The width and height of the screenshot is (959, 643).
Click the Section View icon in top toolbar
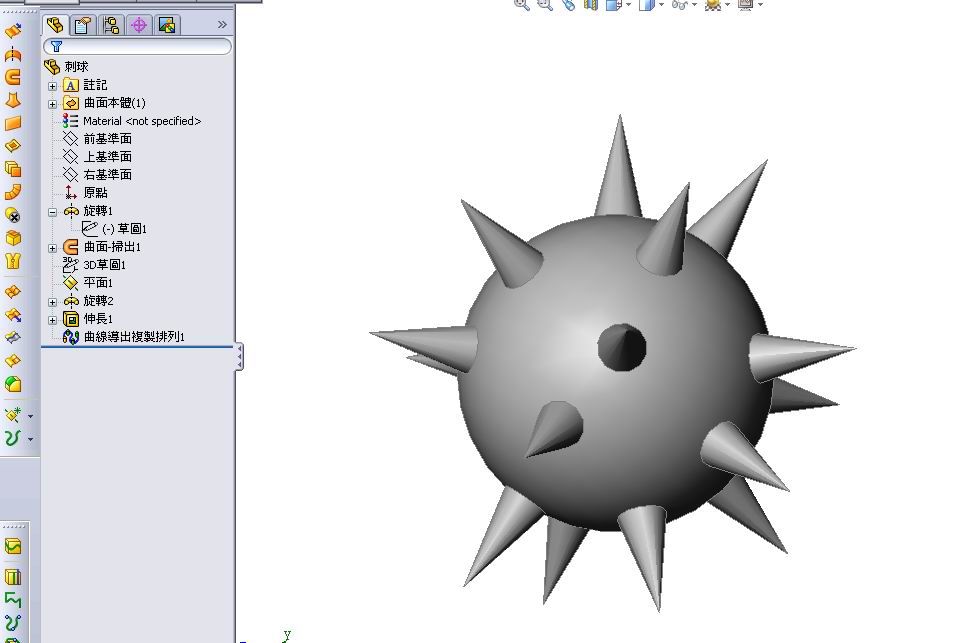pos(590,5)
